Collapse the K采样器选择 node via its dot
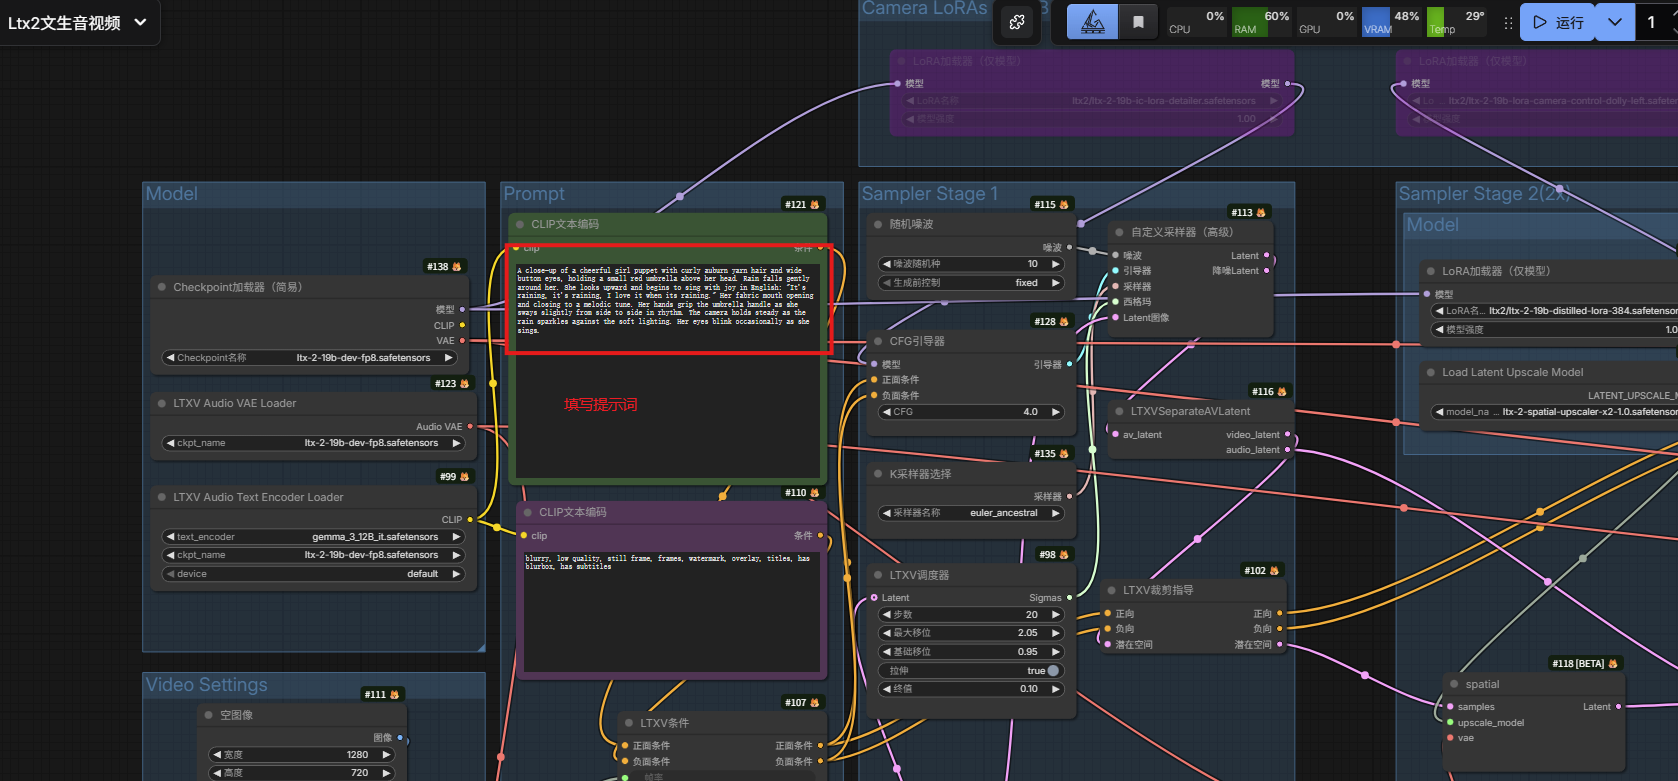 (x=878, y=474)
